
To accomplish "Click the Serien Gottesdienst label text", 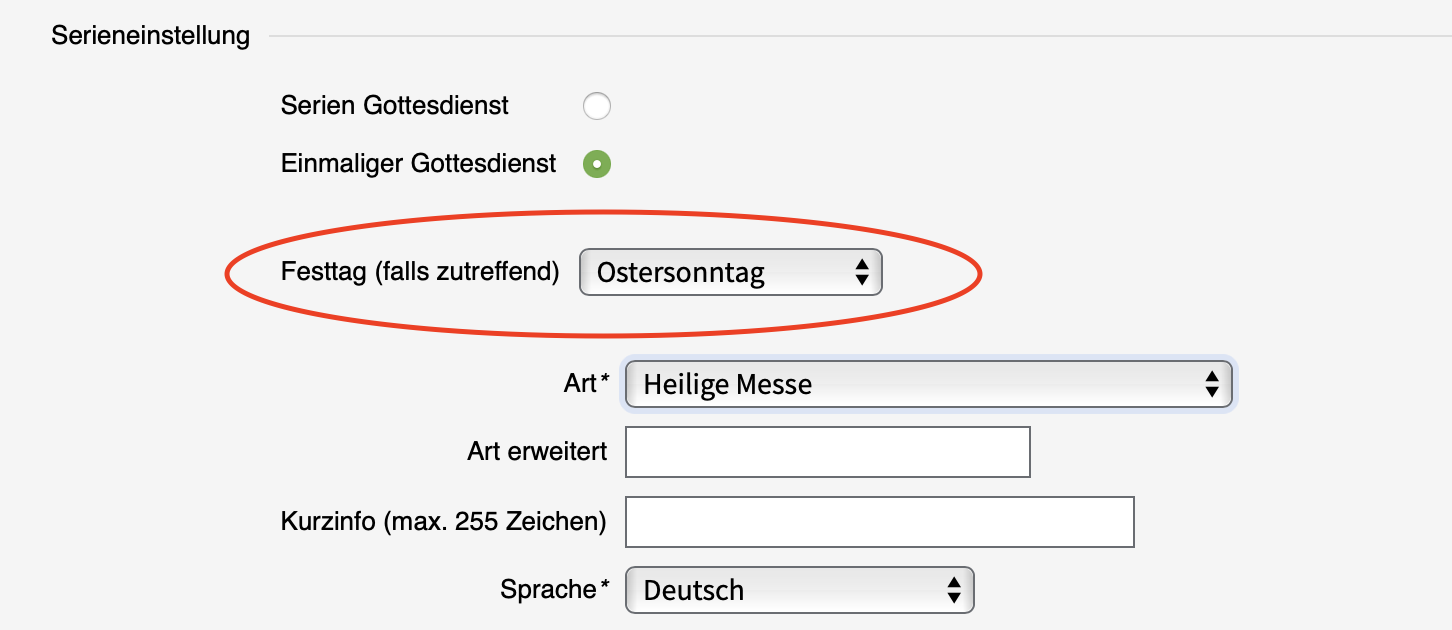I will (x=395, y=105).
